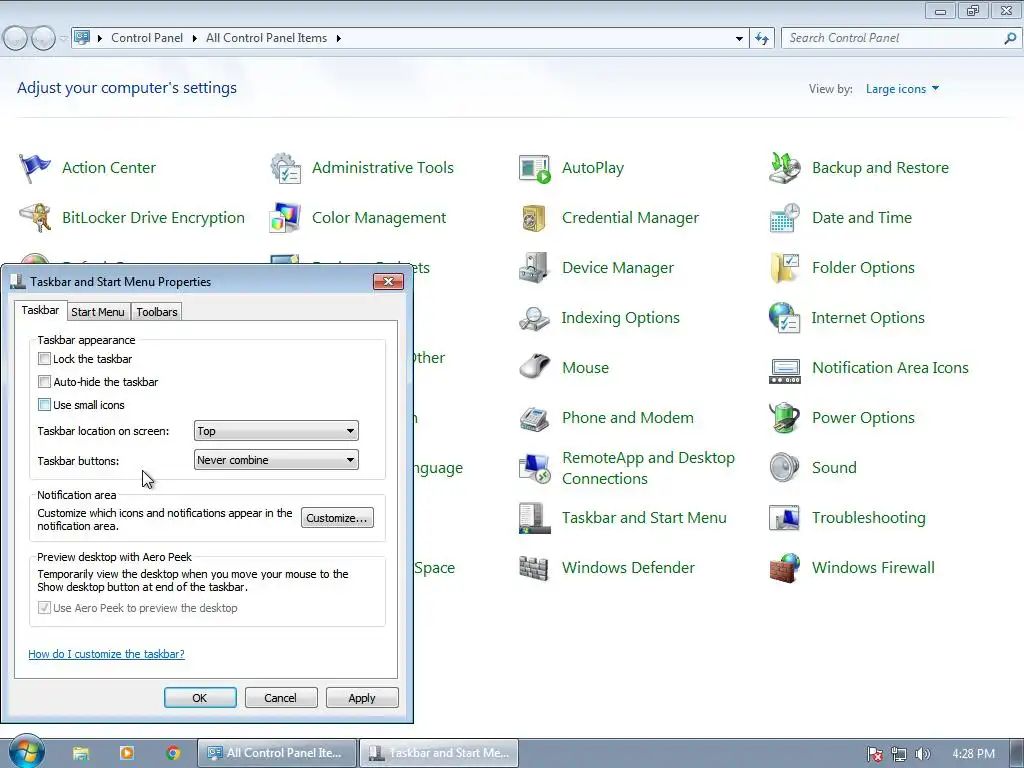
Task: Close the Taskbar and Start Menu Properties dialog
Action: (x=389, y=281)
